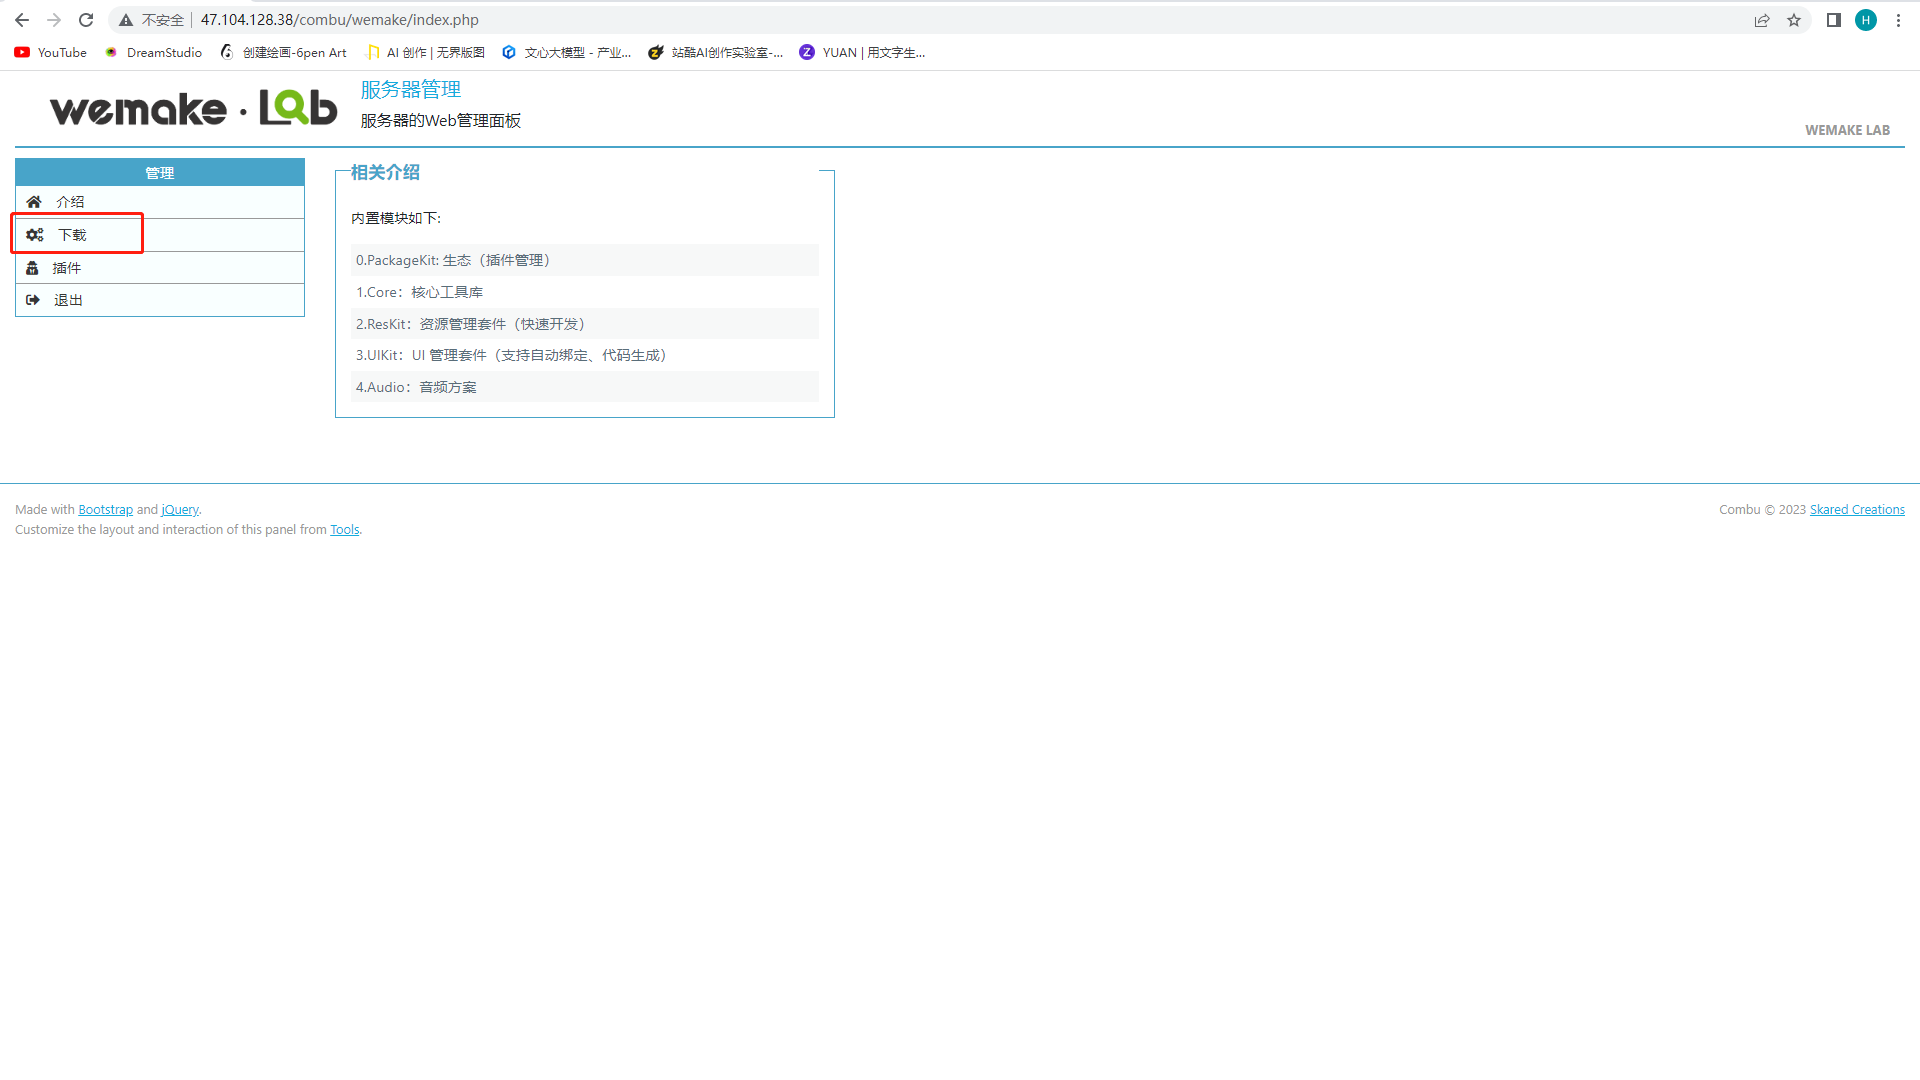The height and width of the screenshot is (1080, 1920).
Task: Open the 站酷AI创作实验室 bookmark
Action: 716,52
